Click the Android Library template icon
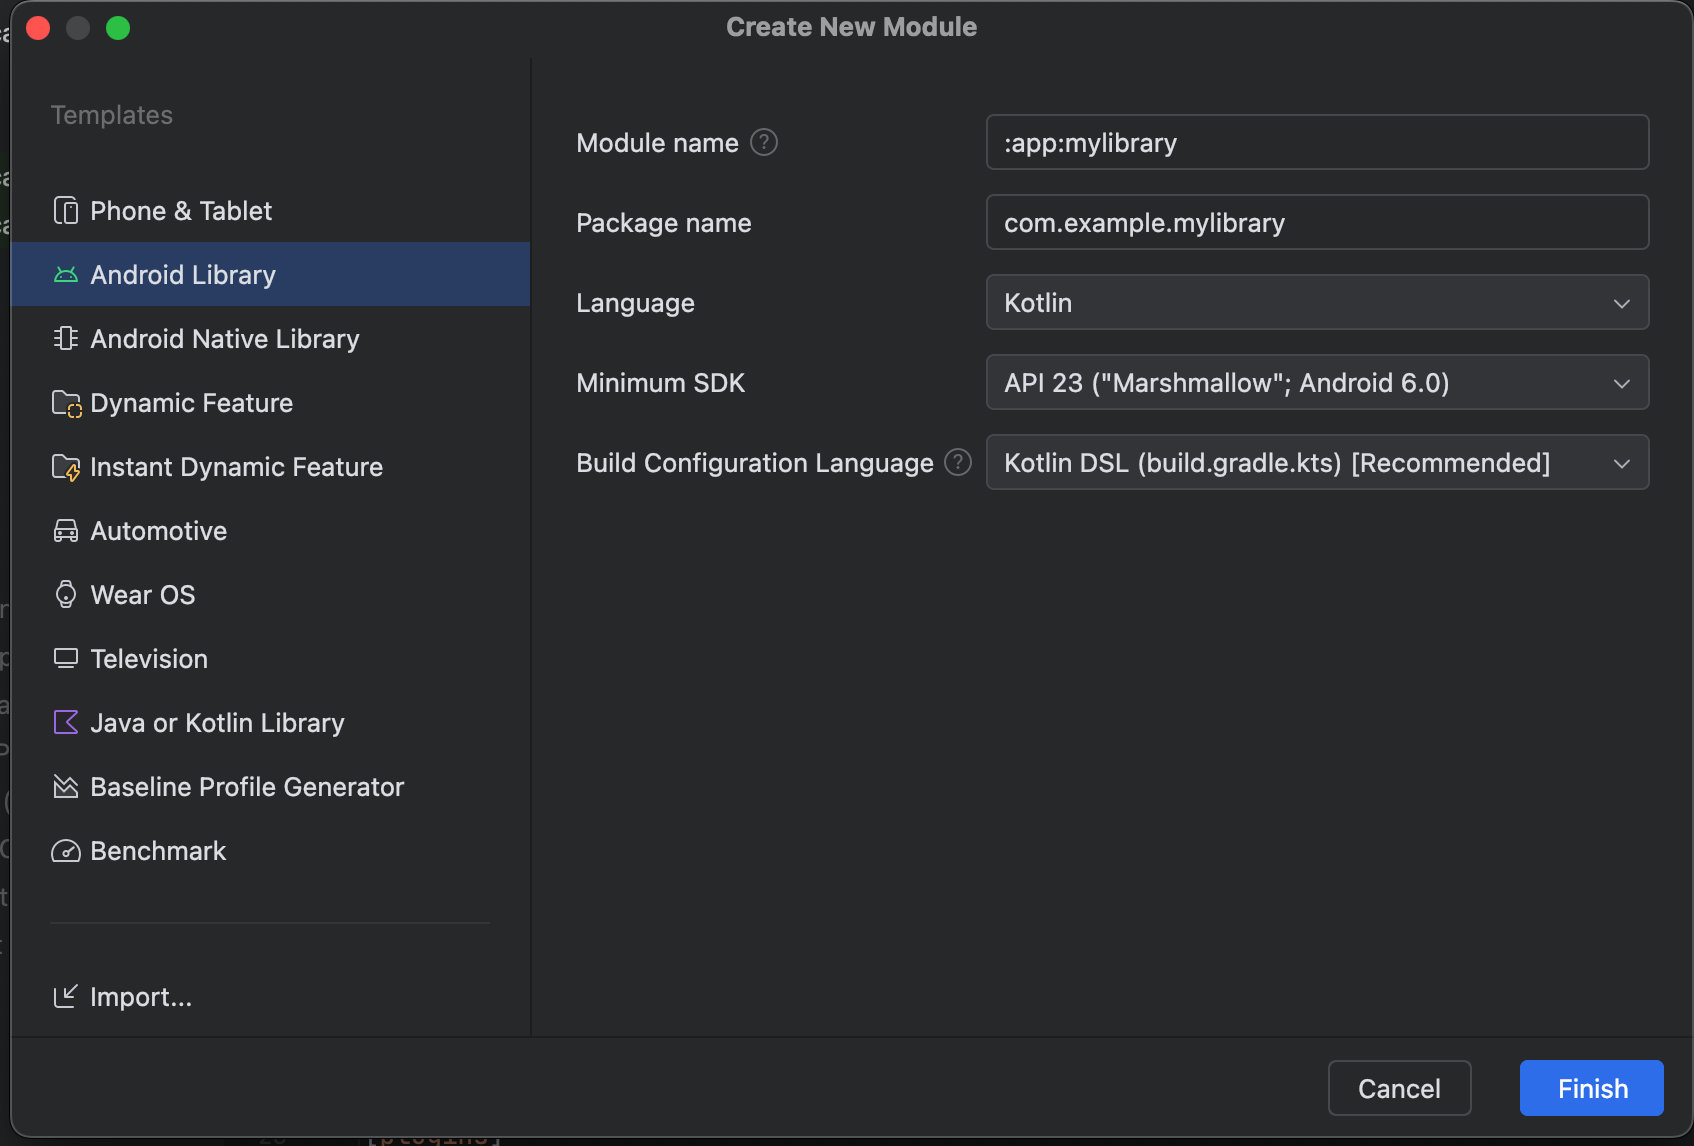The height and width of the screenshot is (1146, 1694). click(65, 274)
